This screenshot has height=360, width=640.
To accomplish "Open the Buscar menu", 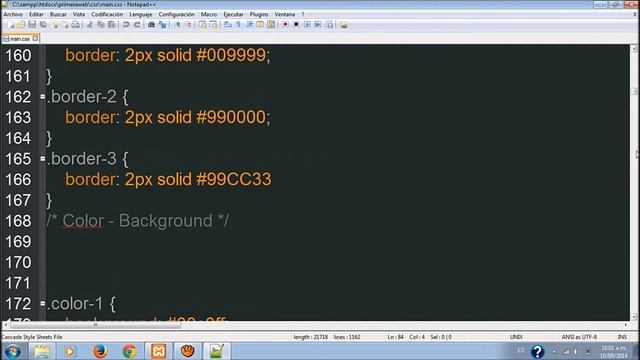I will pyautogui.click(x=58, y=14).
